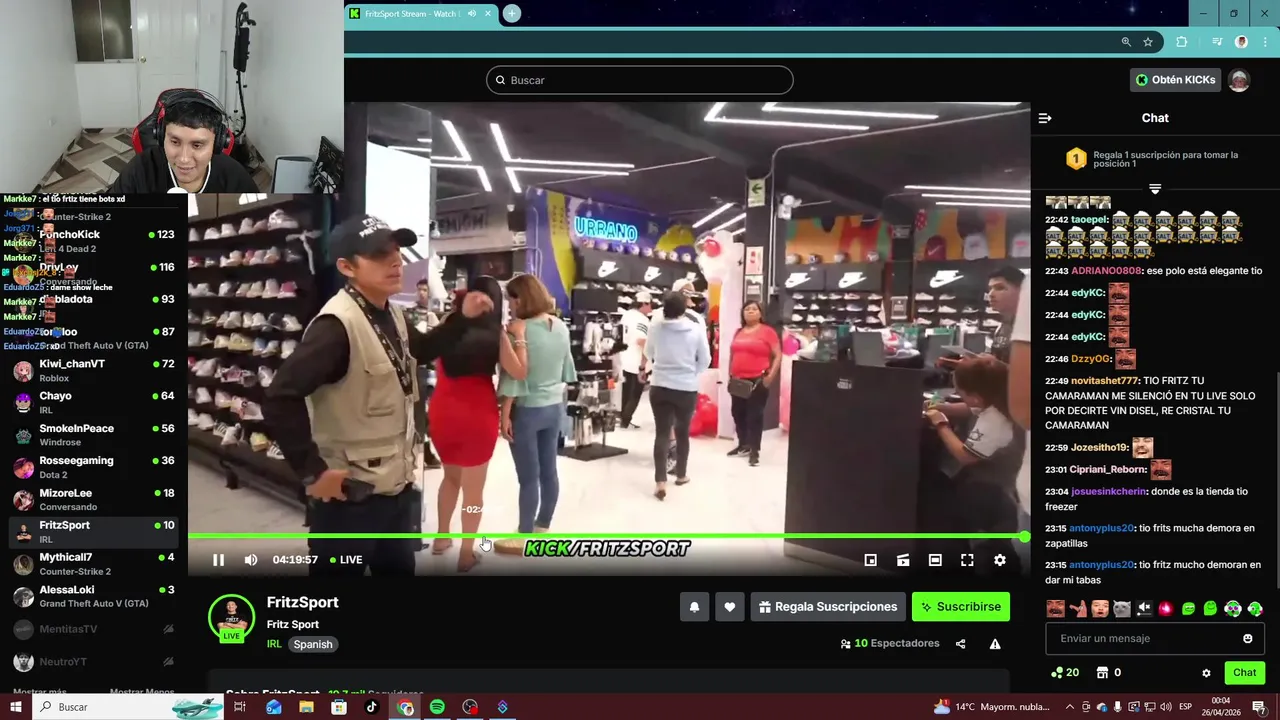Open offline NeutroYT channel

[x=94, y=662]
